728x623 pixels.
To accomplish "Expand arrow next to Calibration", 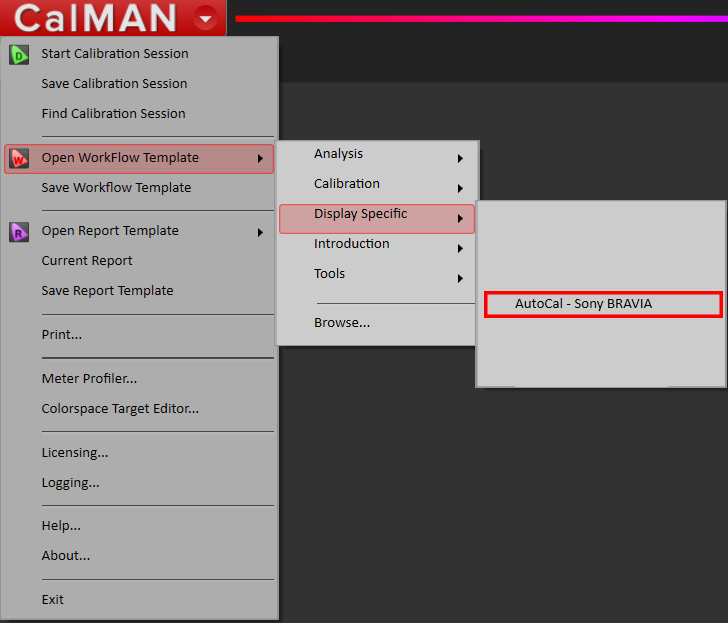I will point(460,188).
